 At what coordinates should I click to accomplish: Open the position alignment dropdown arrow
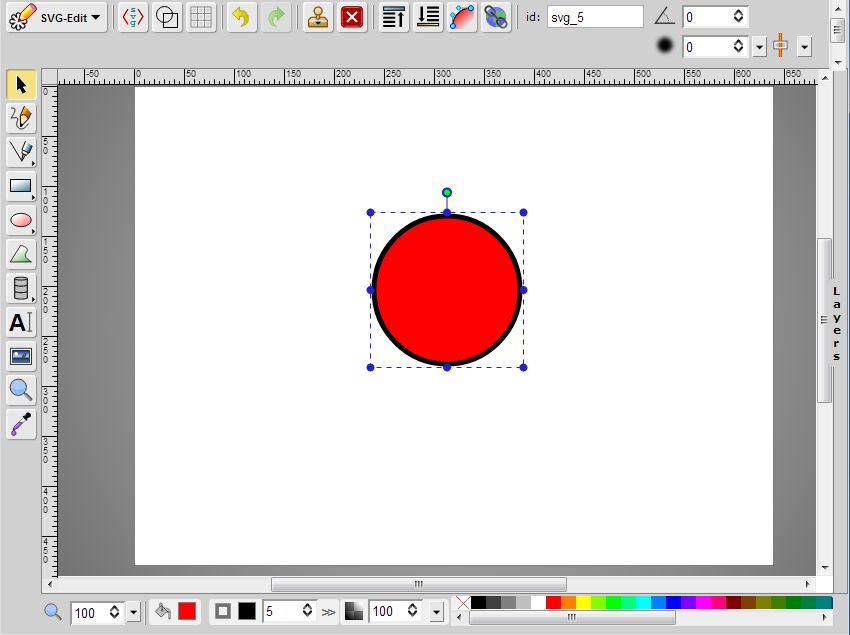click(x=804, y=47)
